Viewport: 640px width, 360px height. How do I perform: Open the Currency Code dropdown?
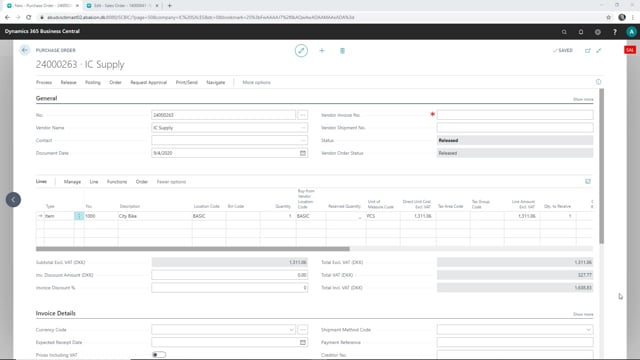coord(291,330)
